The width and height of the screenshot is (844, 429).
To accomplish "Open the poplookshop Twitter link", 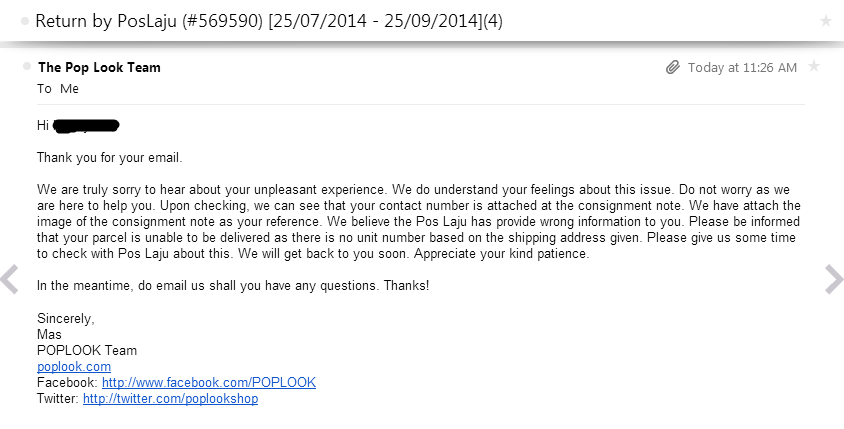I will click(x=171, y=399).
